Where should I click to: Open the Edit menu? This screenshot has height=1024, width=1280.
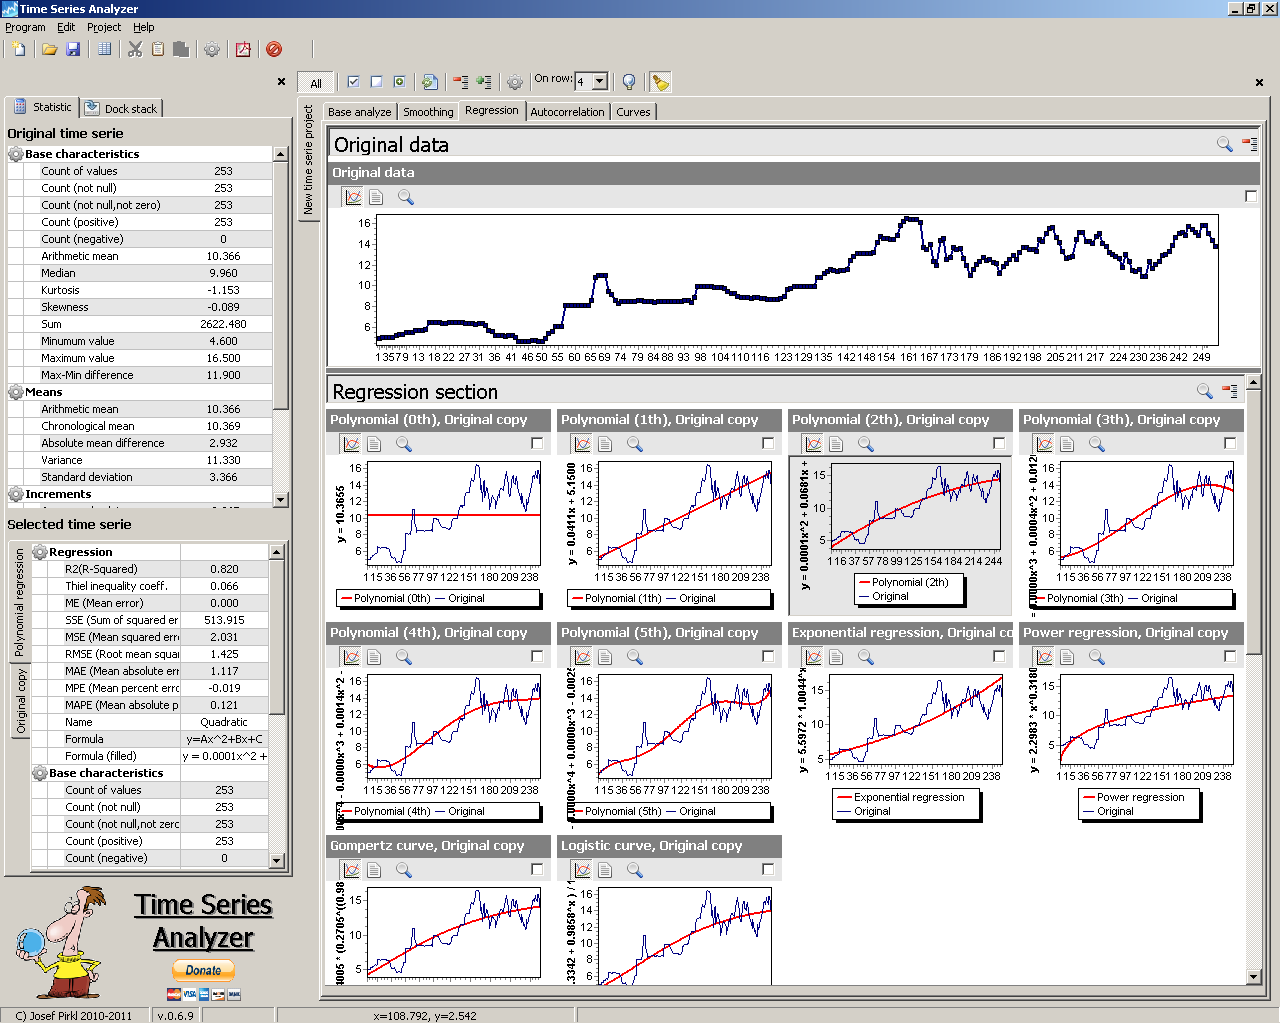point(66,27)
